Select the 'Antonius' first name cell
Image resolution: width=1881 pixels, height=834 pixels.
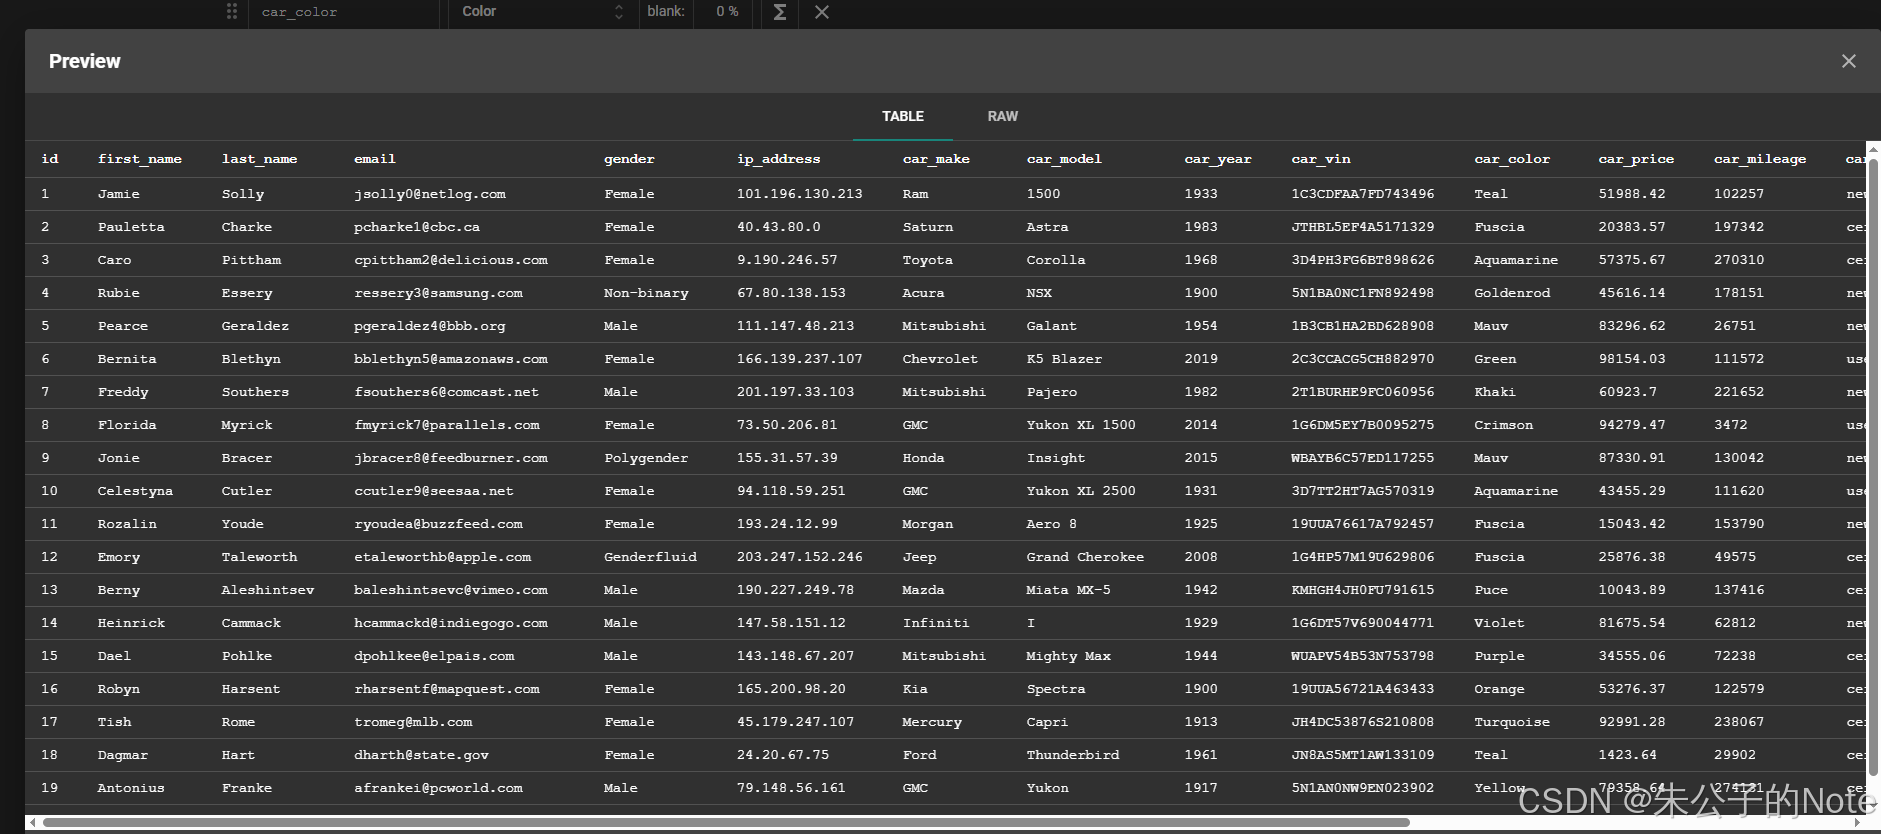click(131, 788)
